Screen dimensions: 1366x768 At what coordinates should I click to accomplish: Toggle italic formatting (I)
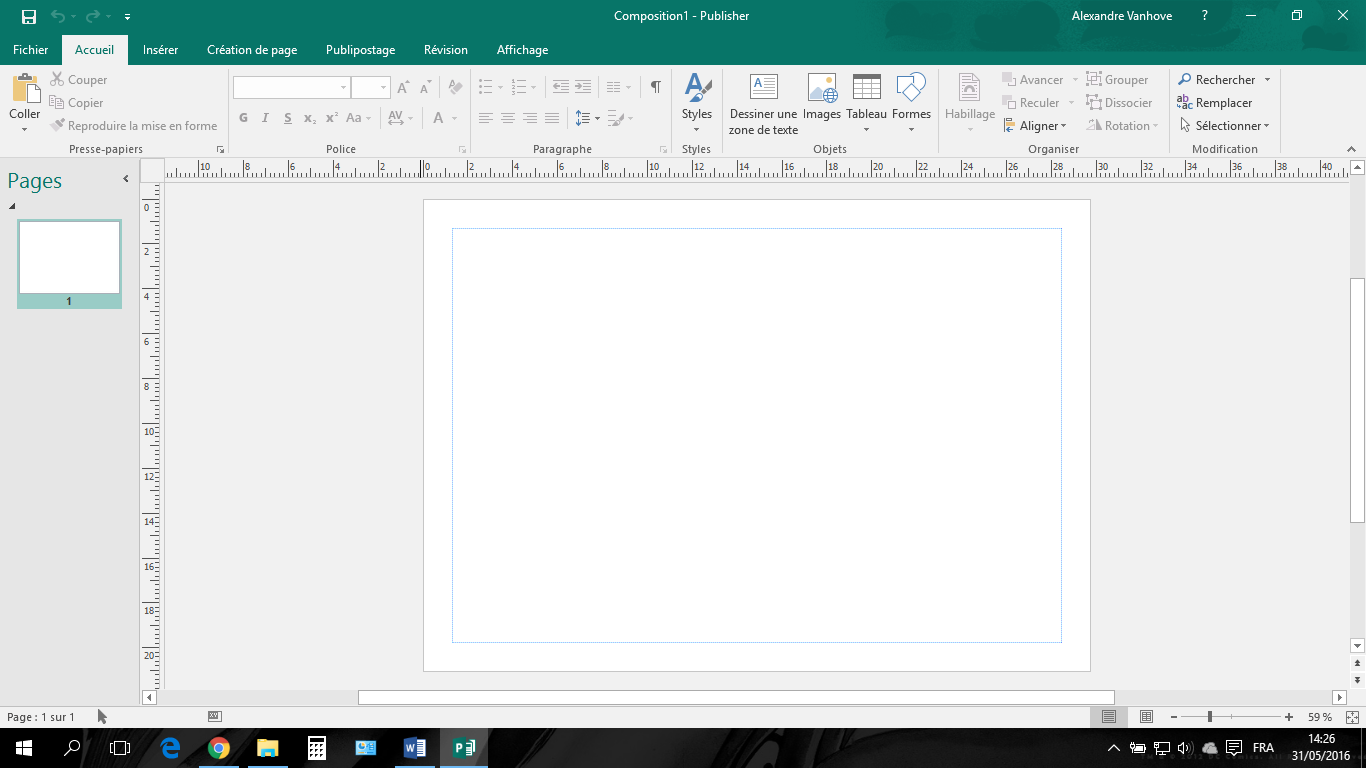(x=265, y=118)
